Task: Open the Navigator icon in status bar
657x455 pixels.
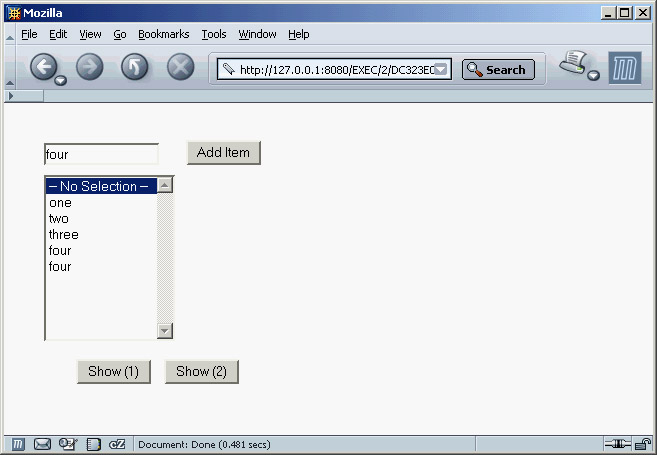Action: (x=18, y=444)
